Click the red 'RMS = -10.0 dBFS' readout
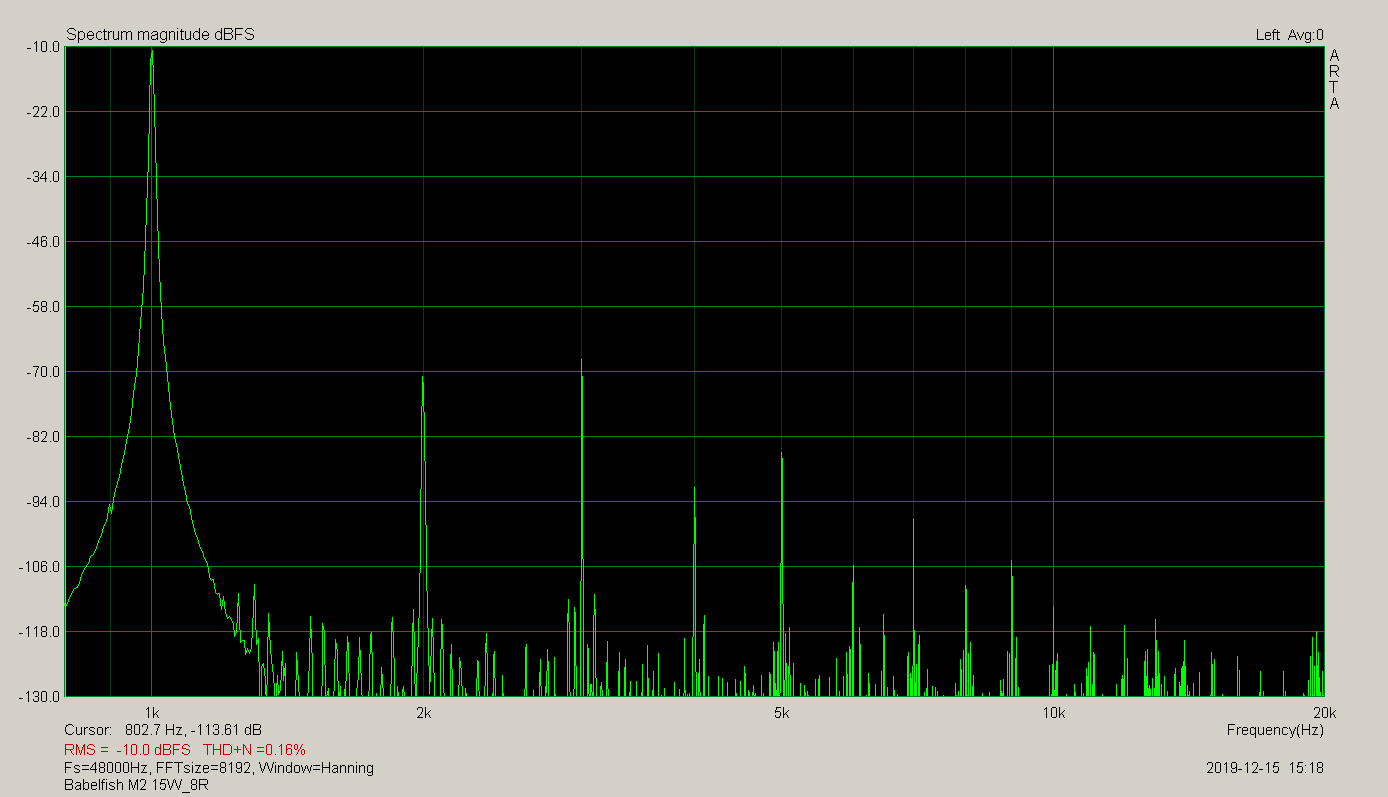Screen dimensions: 1388x797 [127, 749]
